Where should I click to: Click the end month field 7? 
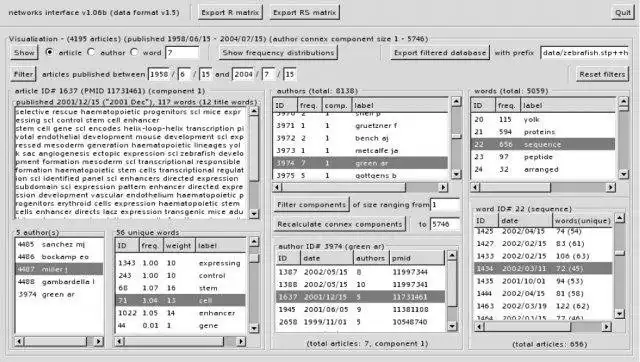[x=268, y=74]
